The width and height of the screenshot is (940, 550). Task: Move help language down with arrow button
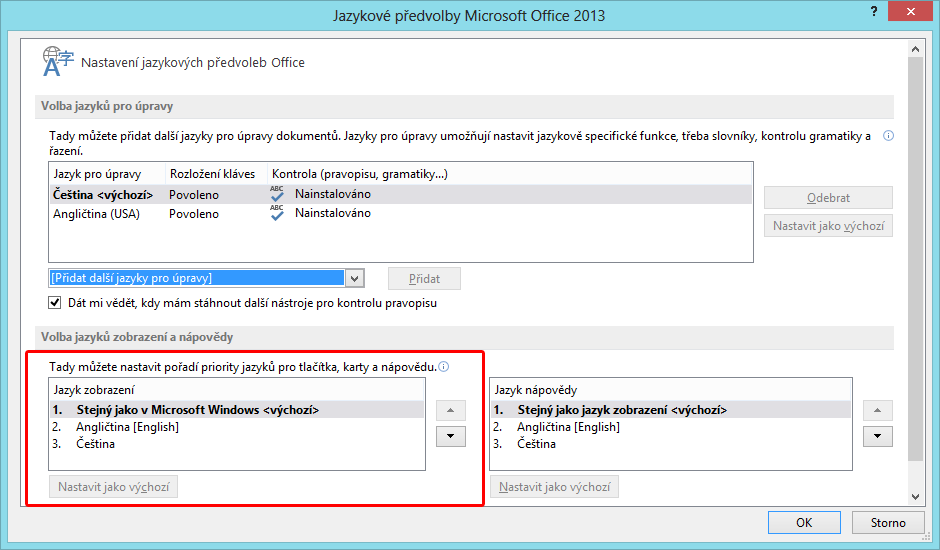click(x=877, y=436)
